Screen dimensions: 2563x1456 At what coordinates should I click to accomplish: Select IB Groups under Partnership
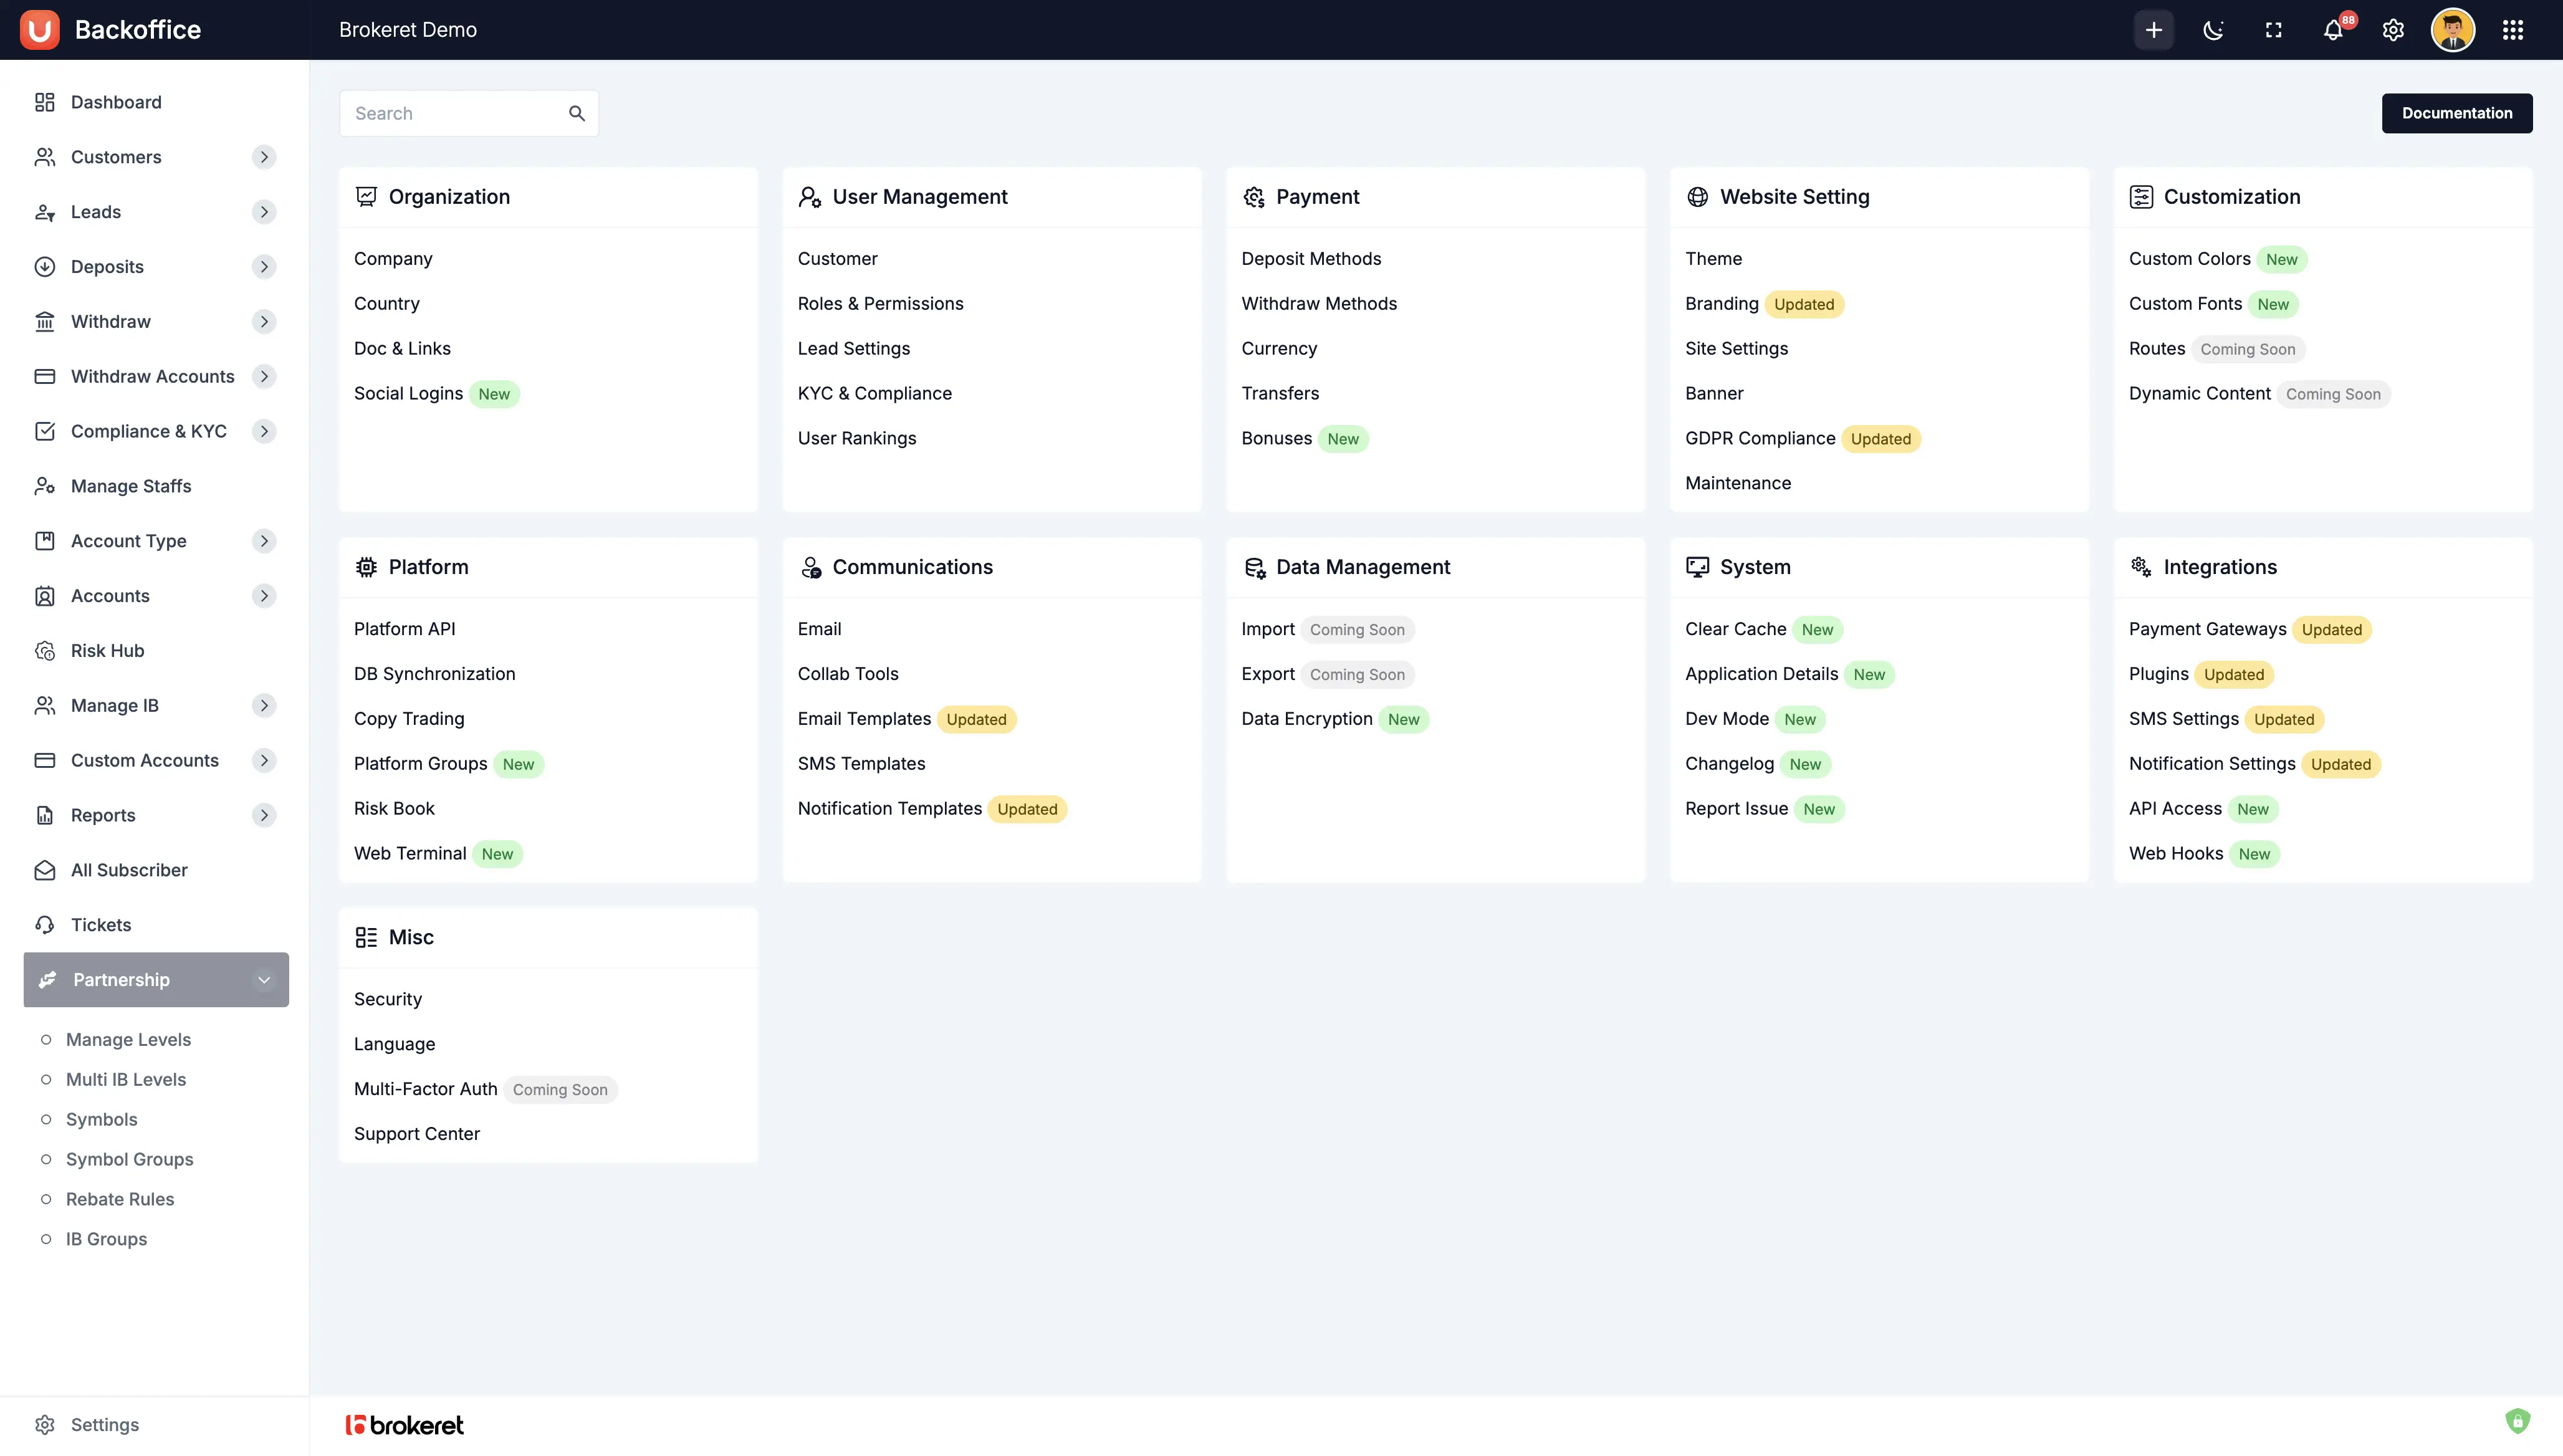[x=106, y=1239]
